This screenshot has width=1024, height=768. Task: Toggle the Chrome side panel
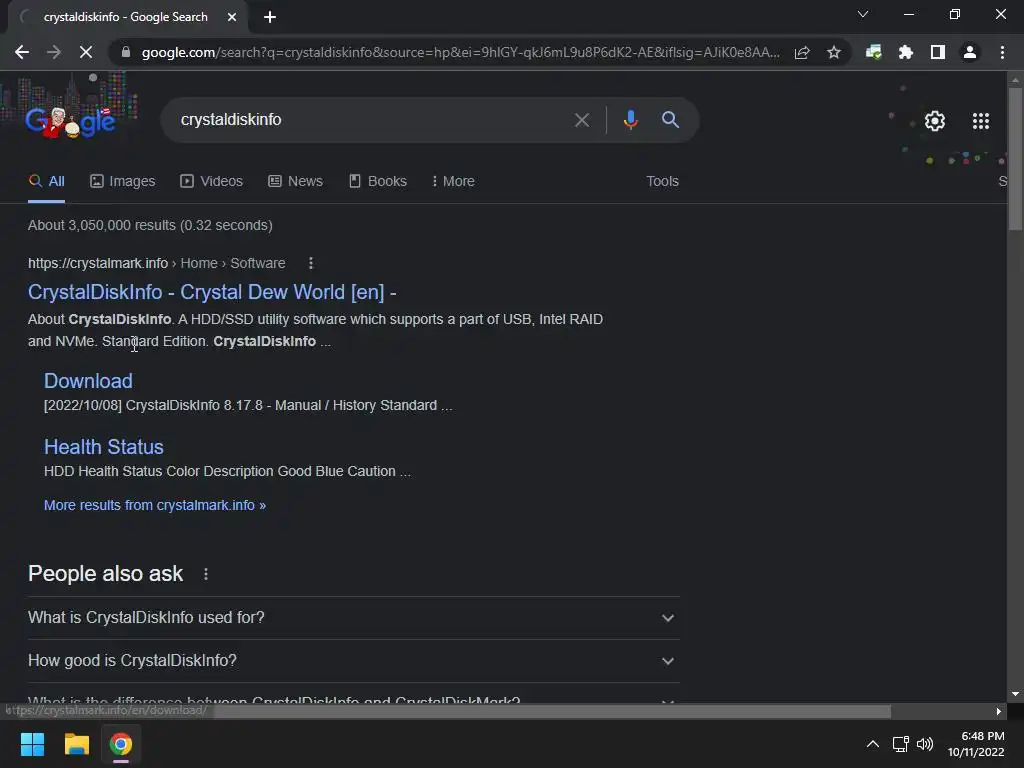938,52
